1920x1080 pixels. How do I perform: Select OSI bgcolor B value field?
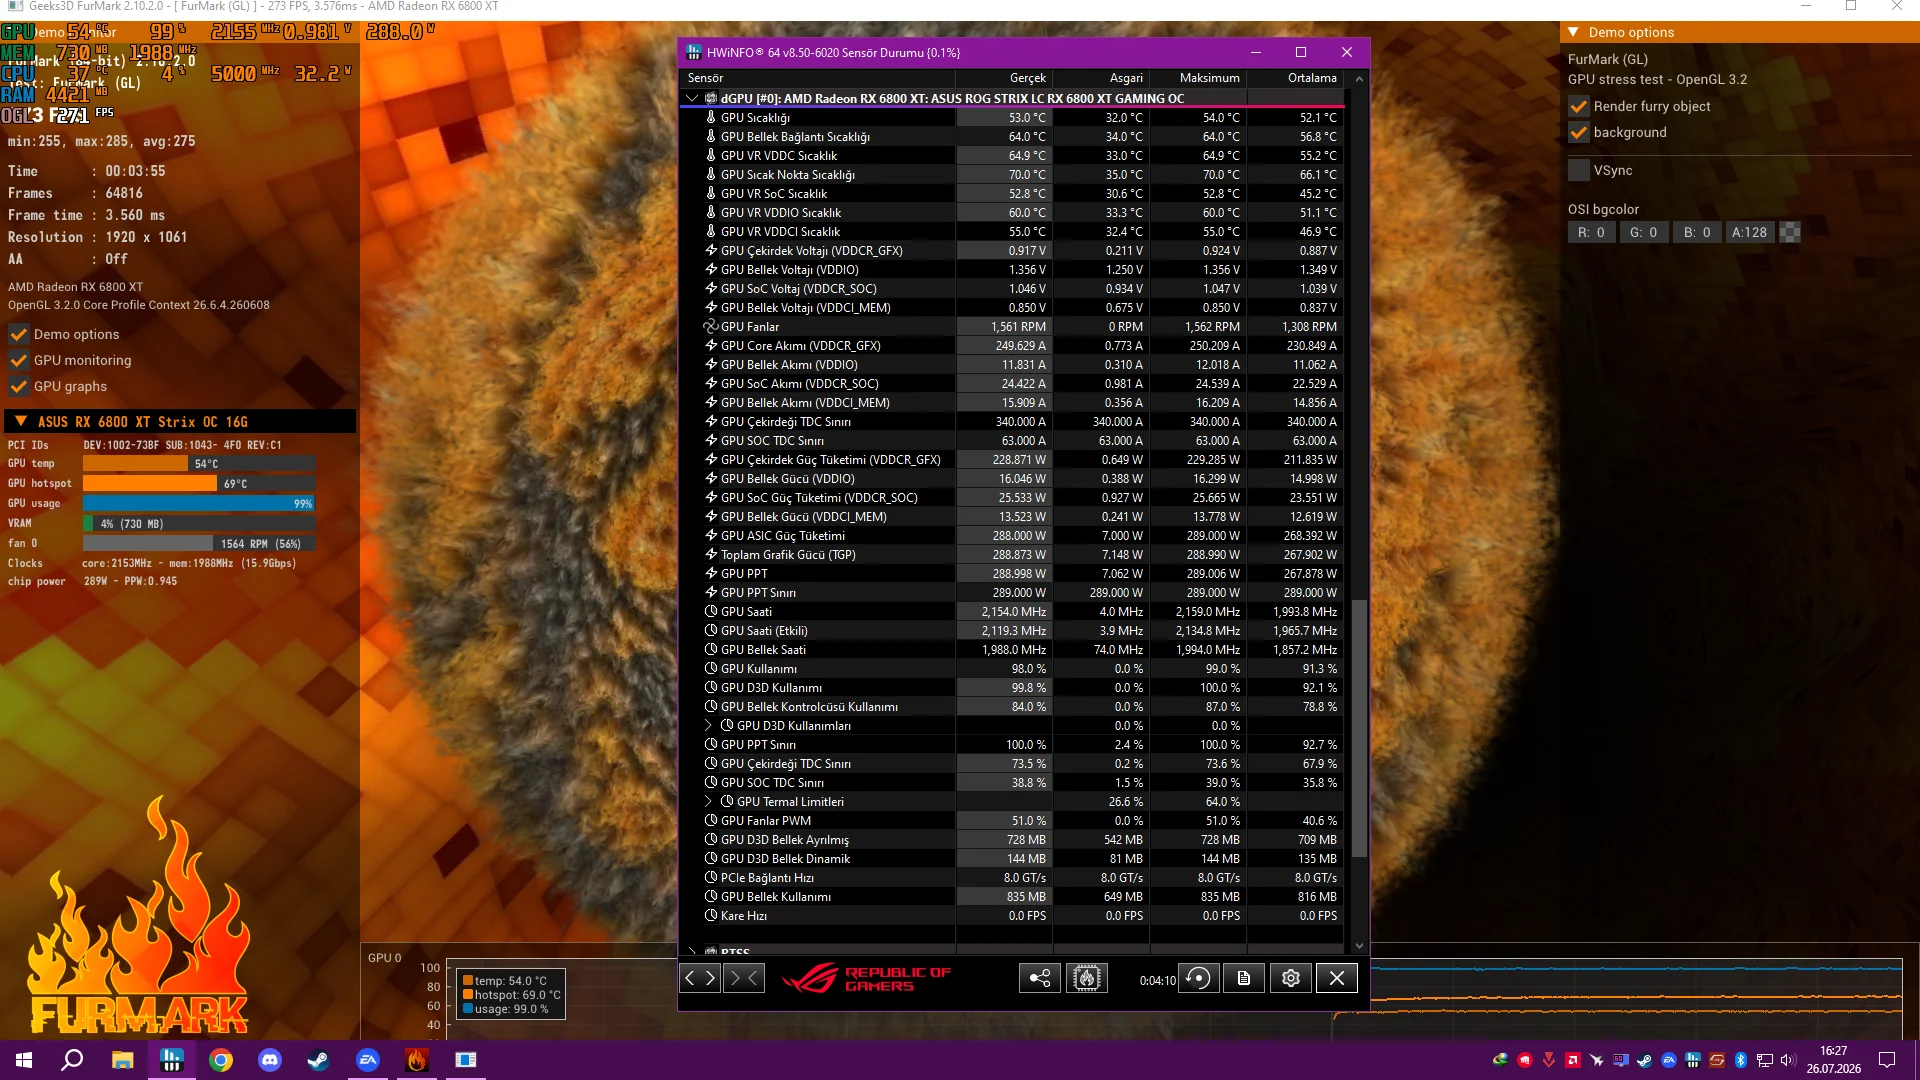point(1698,232)
